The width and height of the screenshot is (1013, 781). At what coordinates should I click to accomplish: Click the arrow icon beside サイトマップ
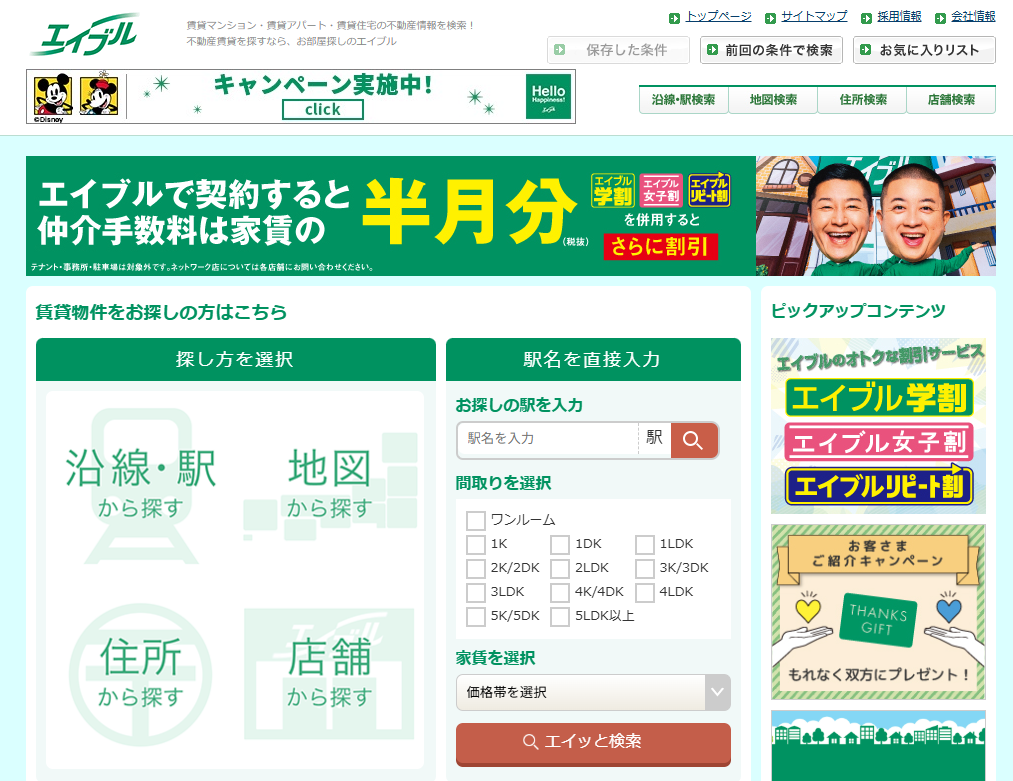pyautogui.click(x=770, y=18)
